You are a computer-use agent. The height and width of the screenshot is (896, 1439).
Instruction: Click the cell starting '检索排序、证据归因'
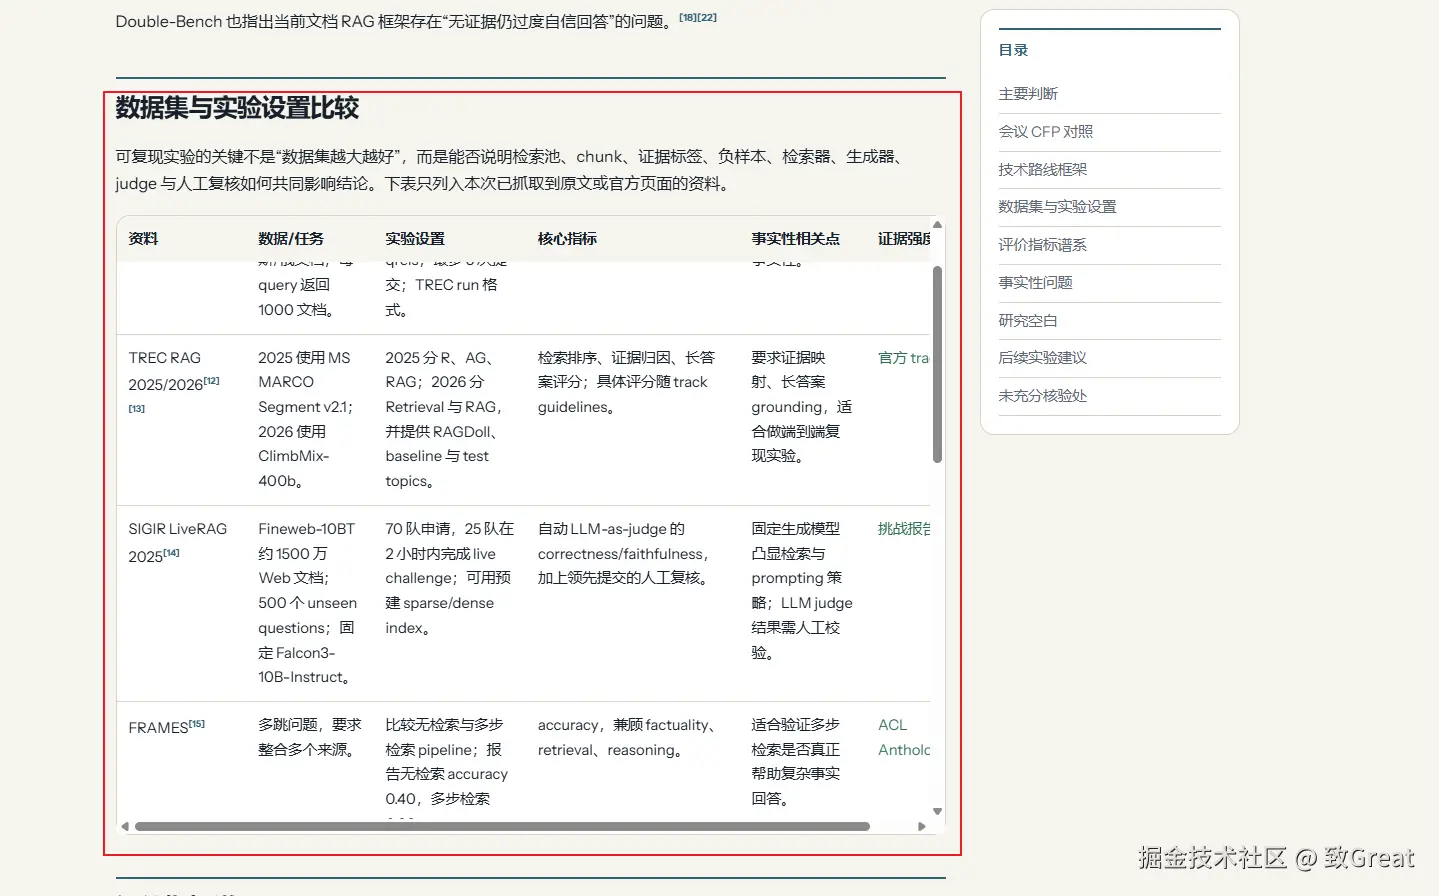click(632, 420)
